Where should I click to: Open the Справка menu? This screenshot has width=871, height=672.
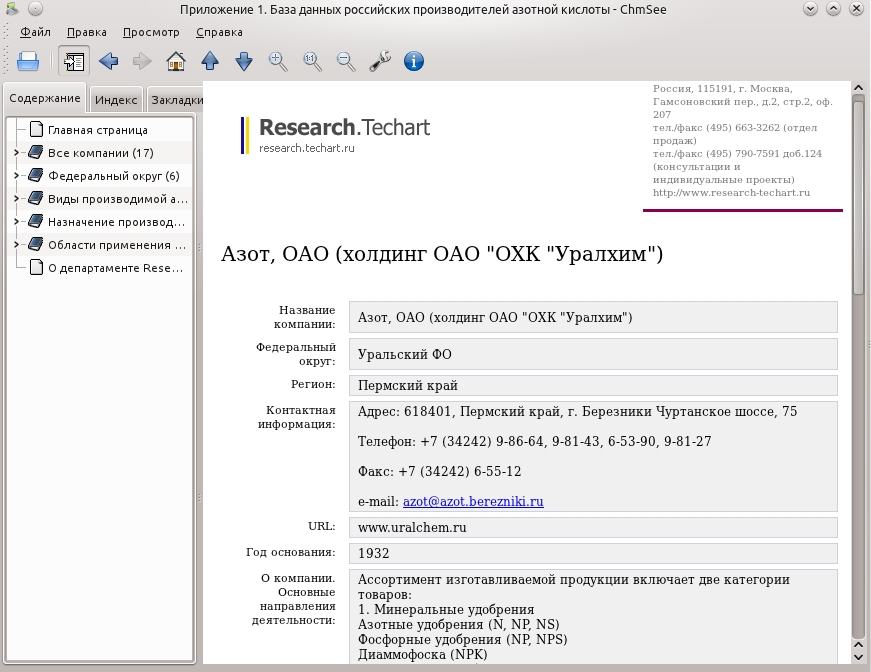[219, 32]
